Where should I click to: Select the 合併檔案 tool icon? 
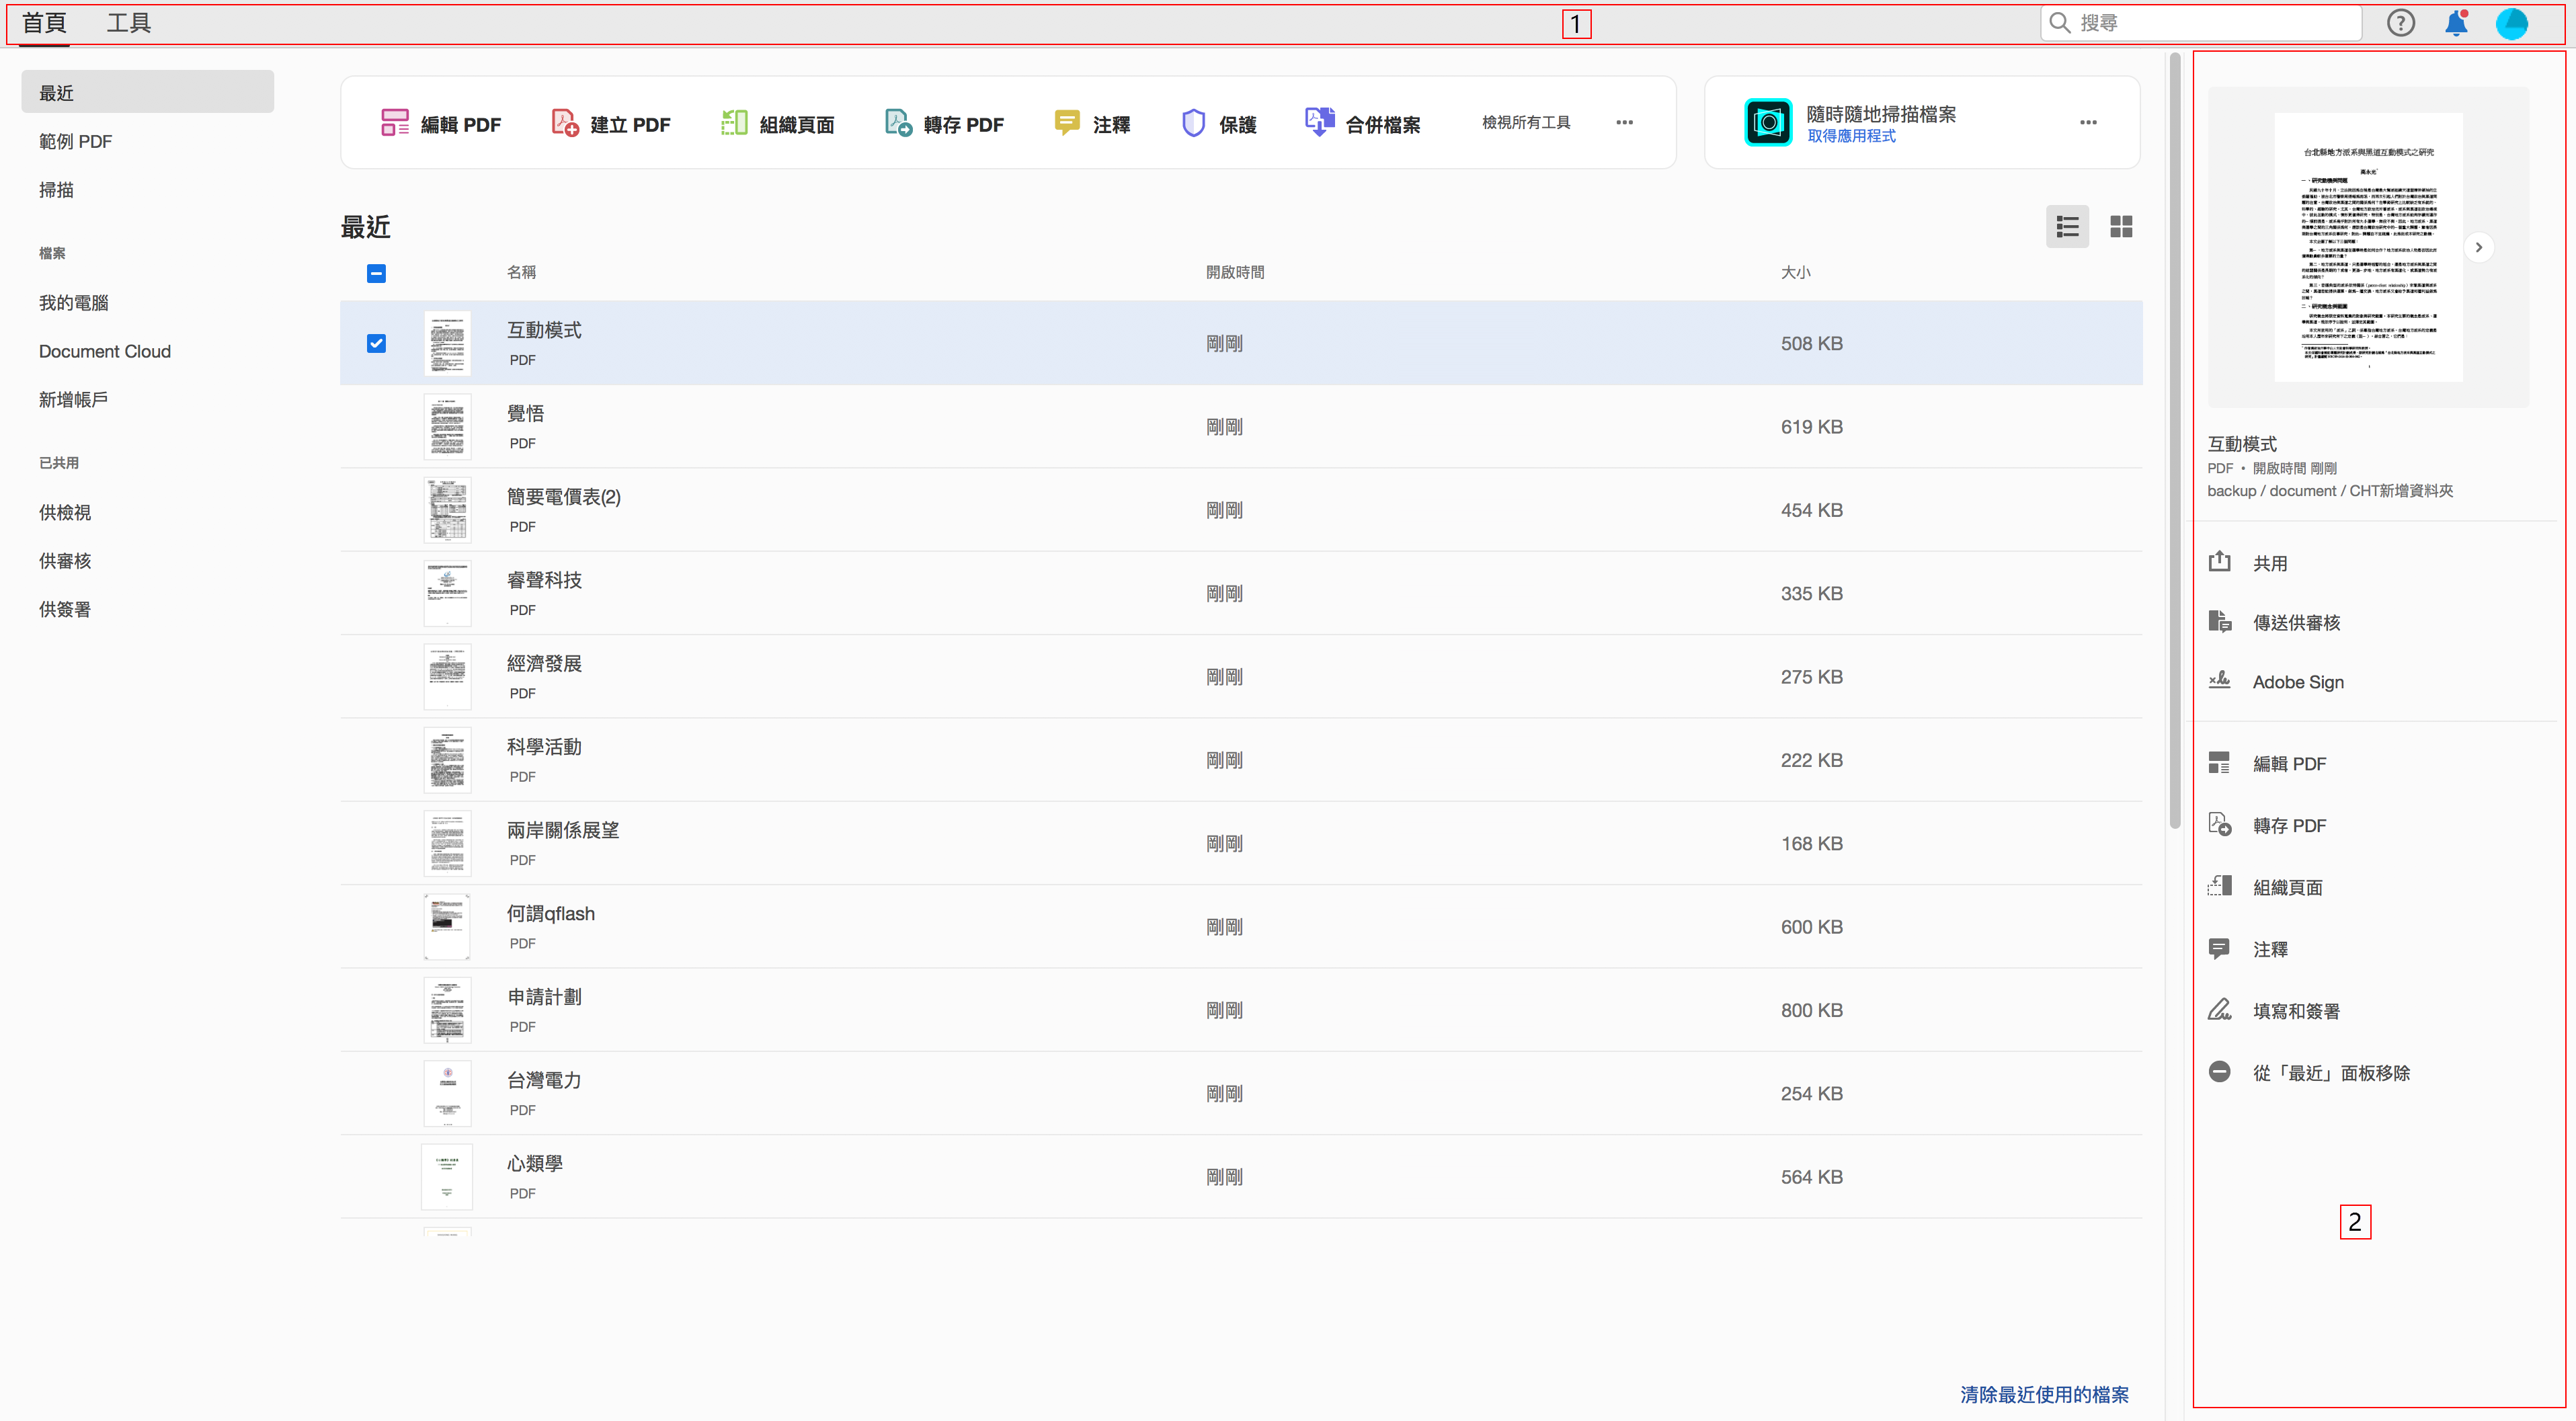1319,122
